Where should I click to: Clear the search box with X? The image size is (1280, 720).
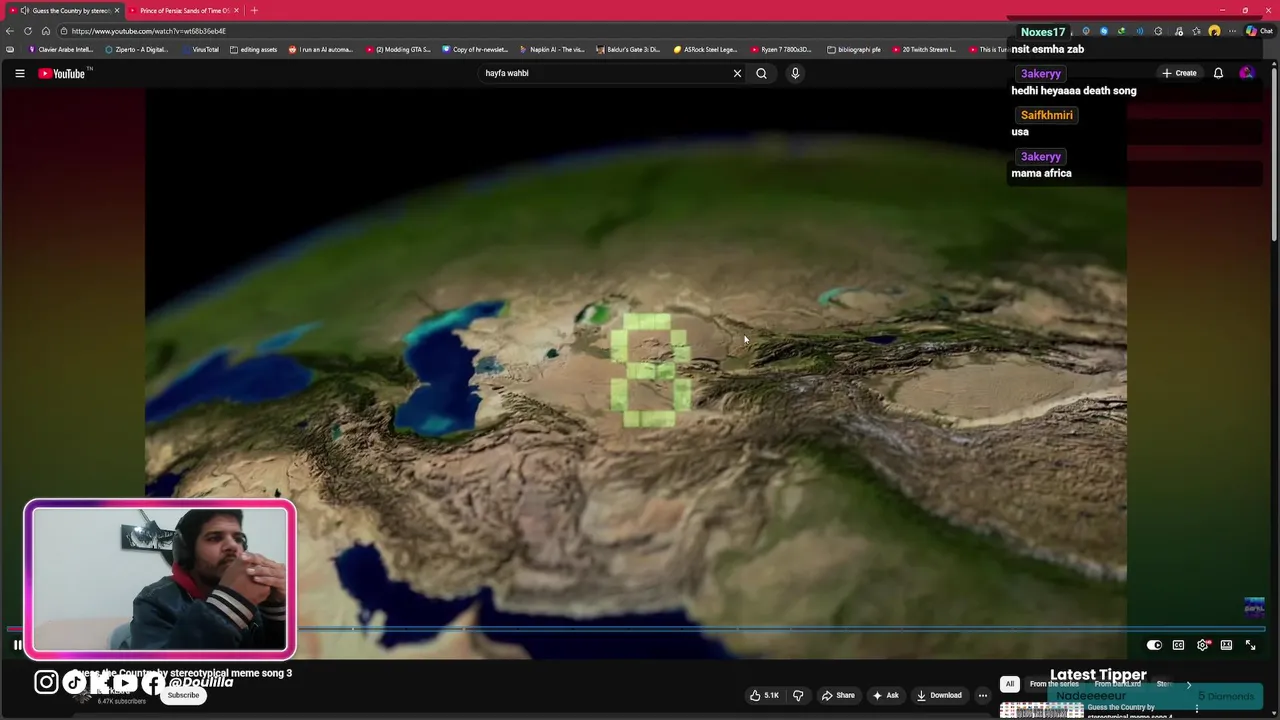[737, 73]
